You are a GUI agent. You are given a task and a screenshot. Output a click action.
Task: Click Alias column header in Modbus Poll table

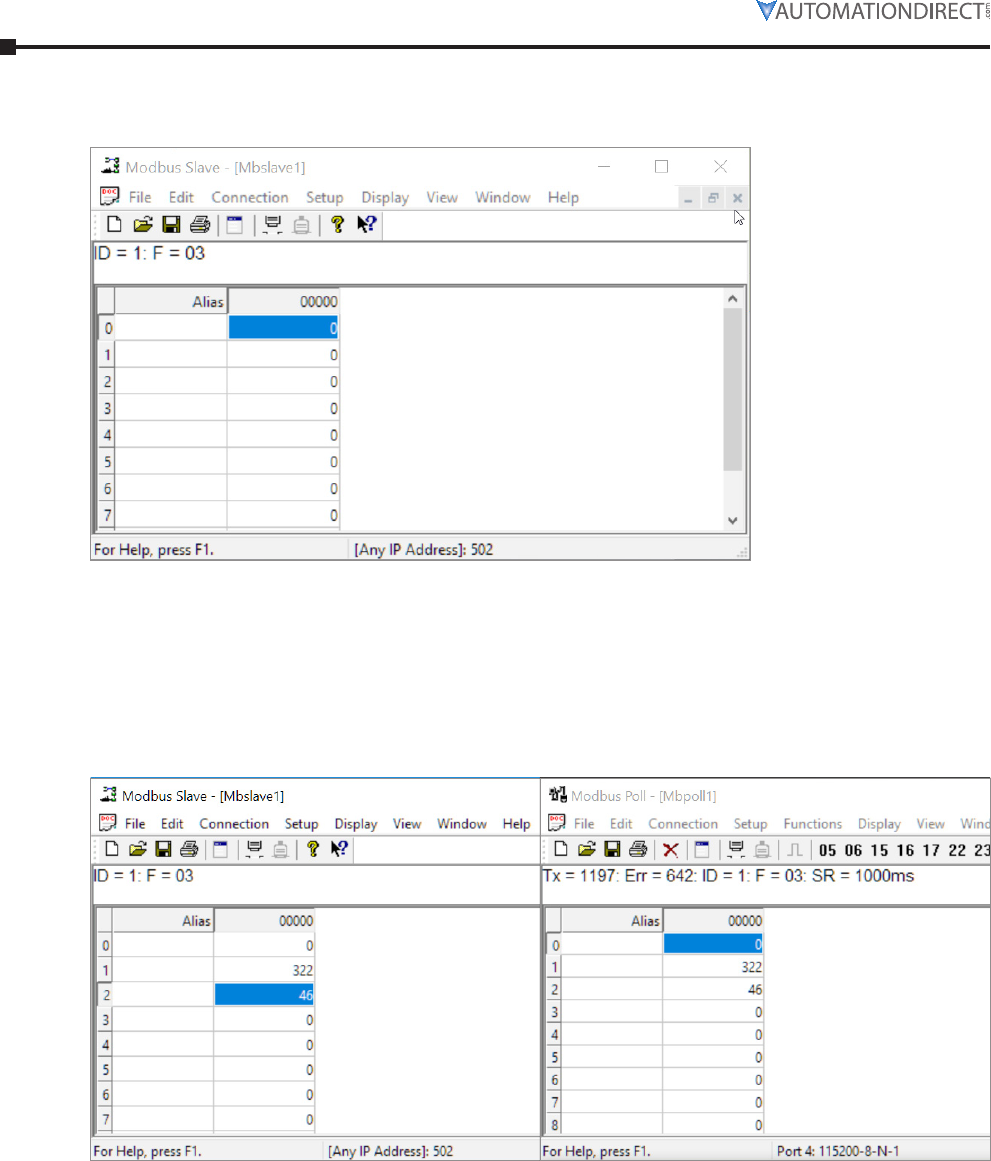point(613,920)
